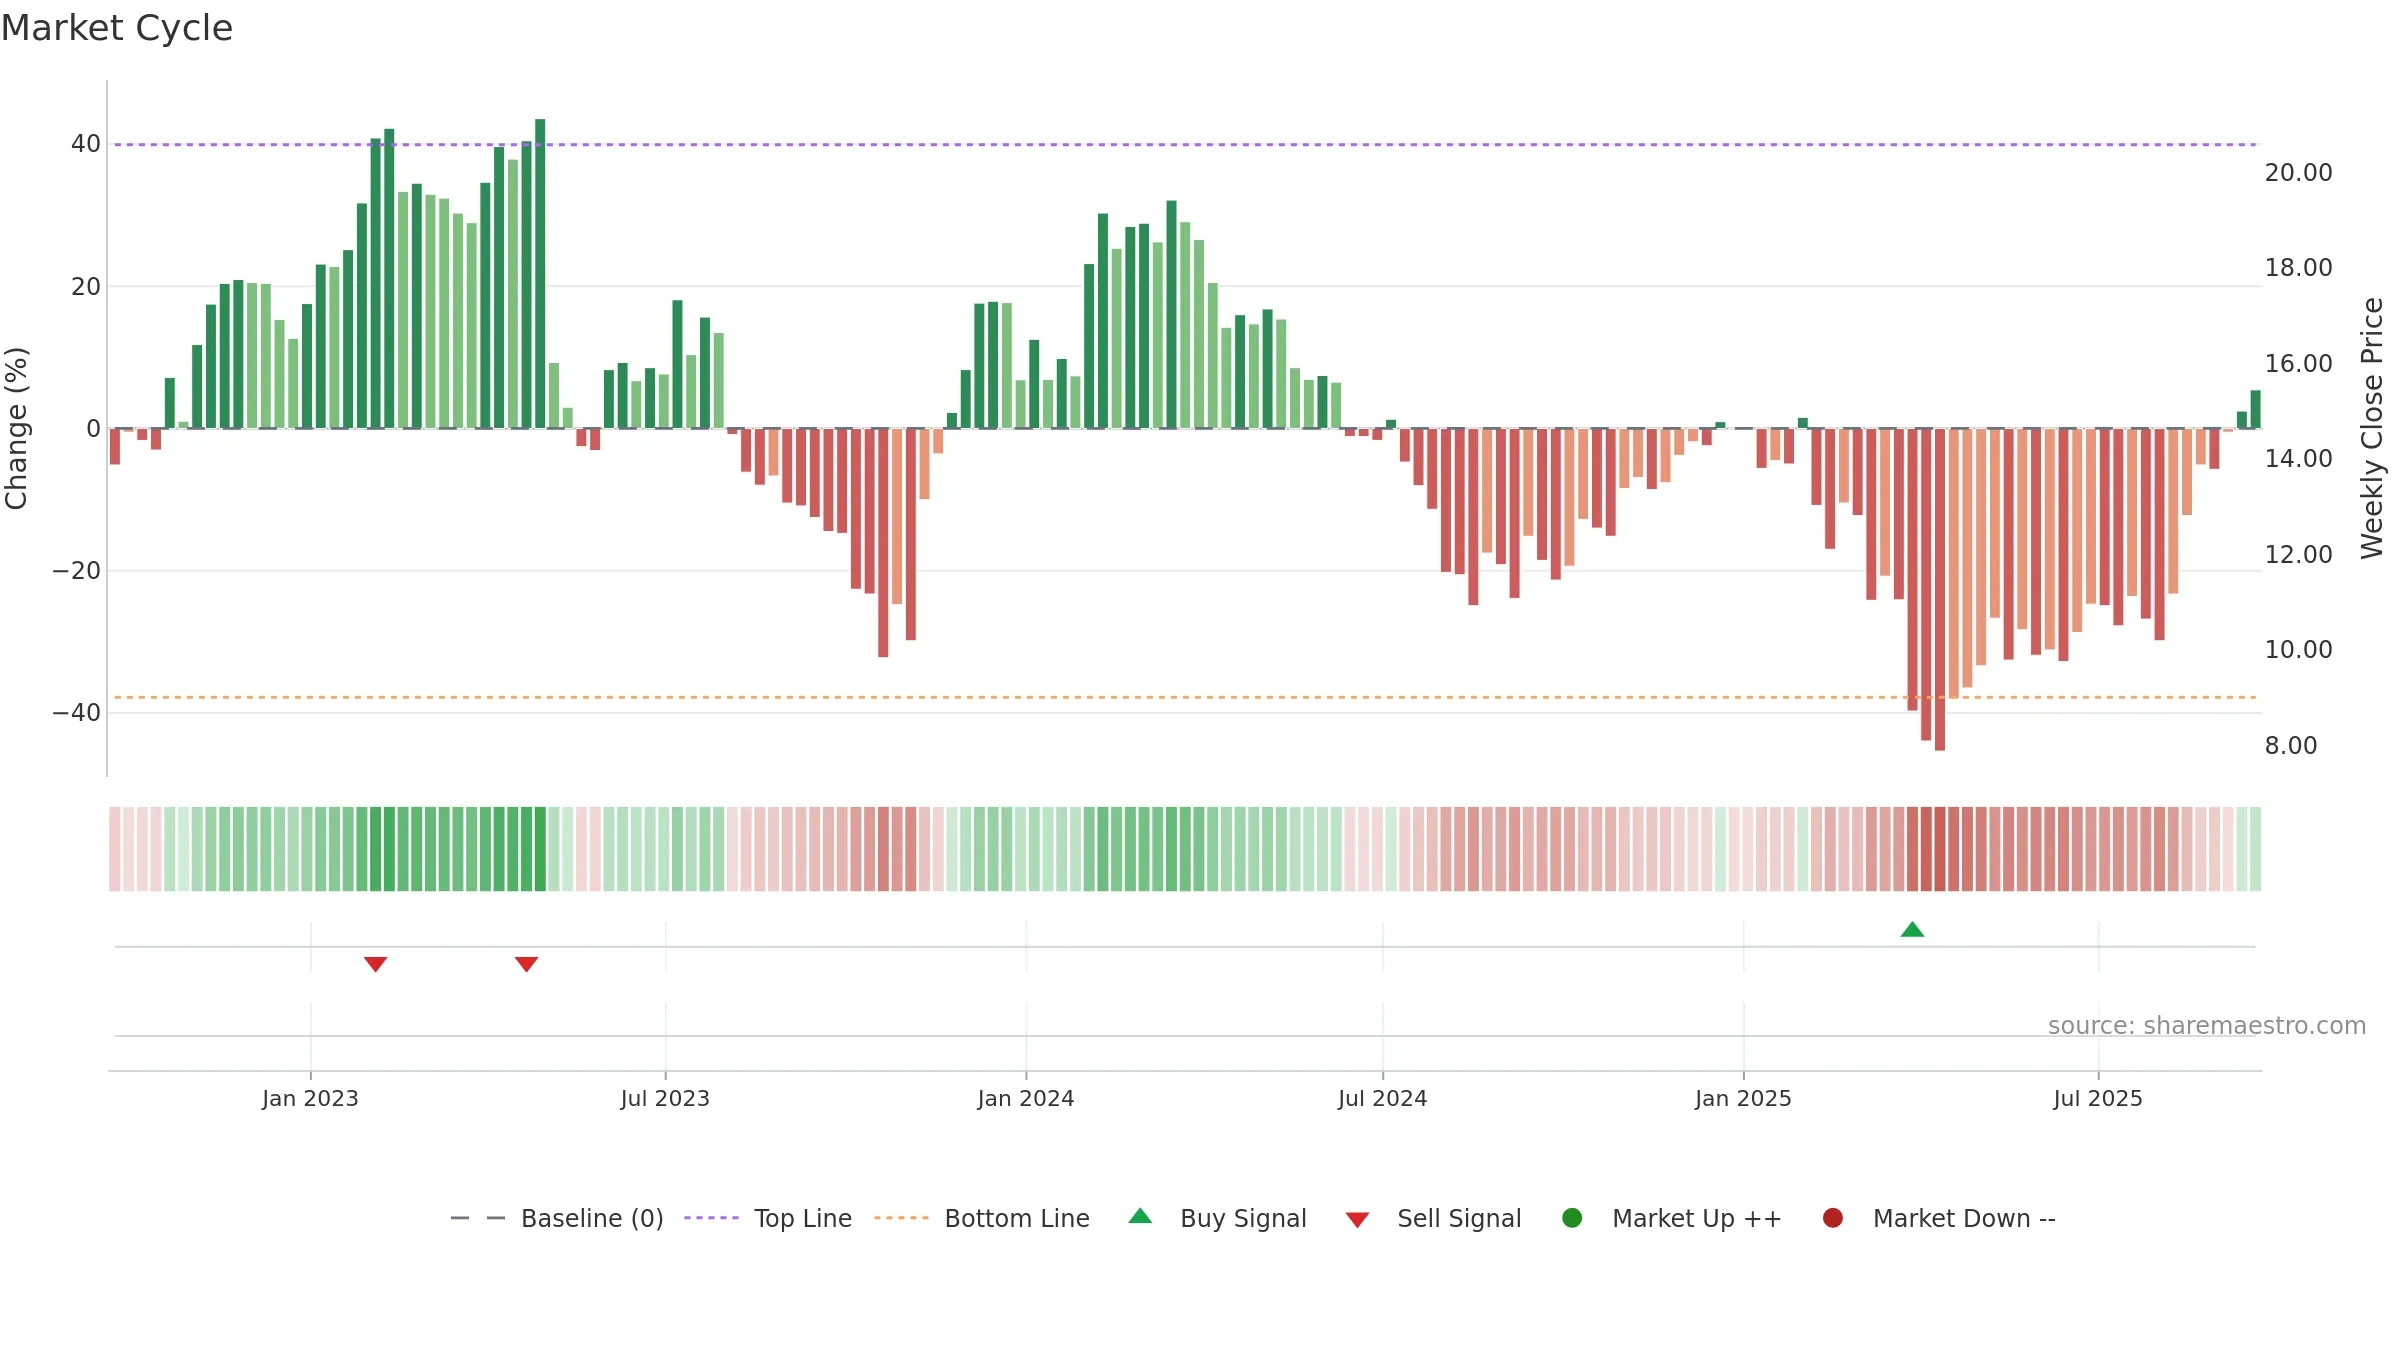Toggle Baseline (0) legend entry
Viewport: 2400px width, 1350px height.
557,1218
